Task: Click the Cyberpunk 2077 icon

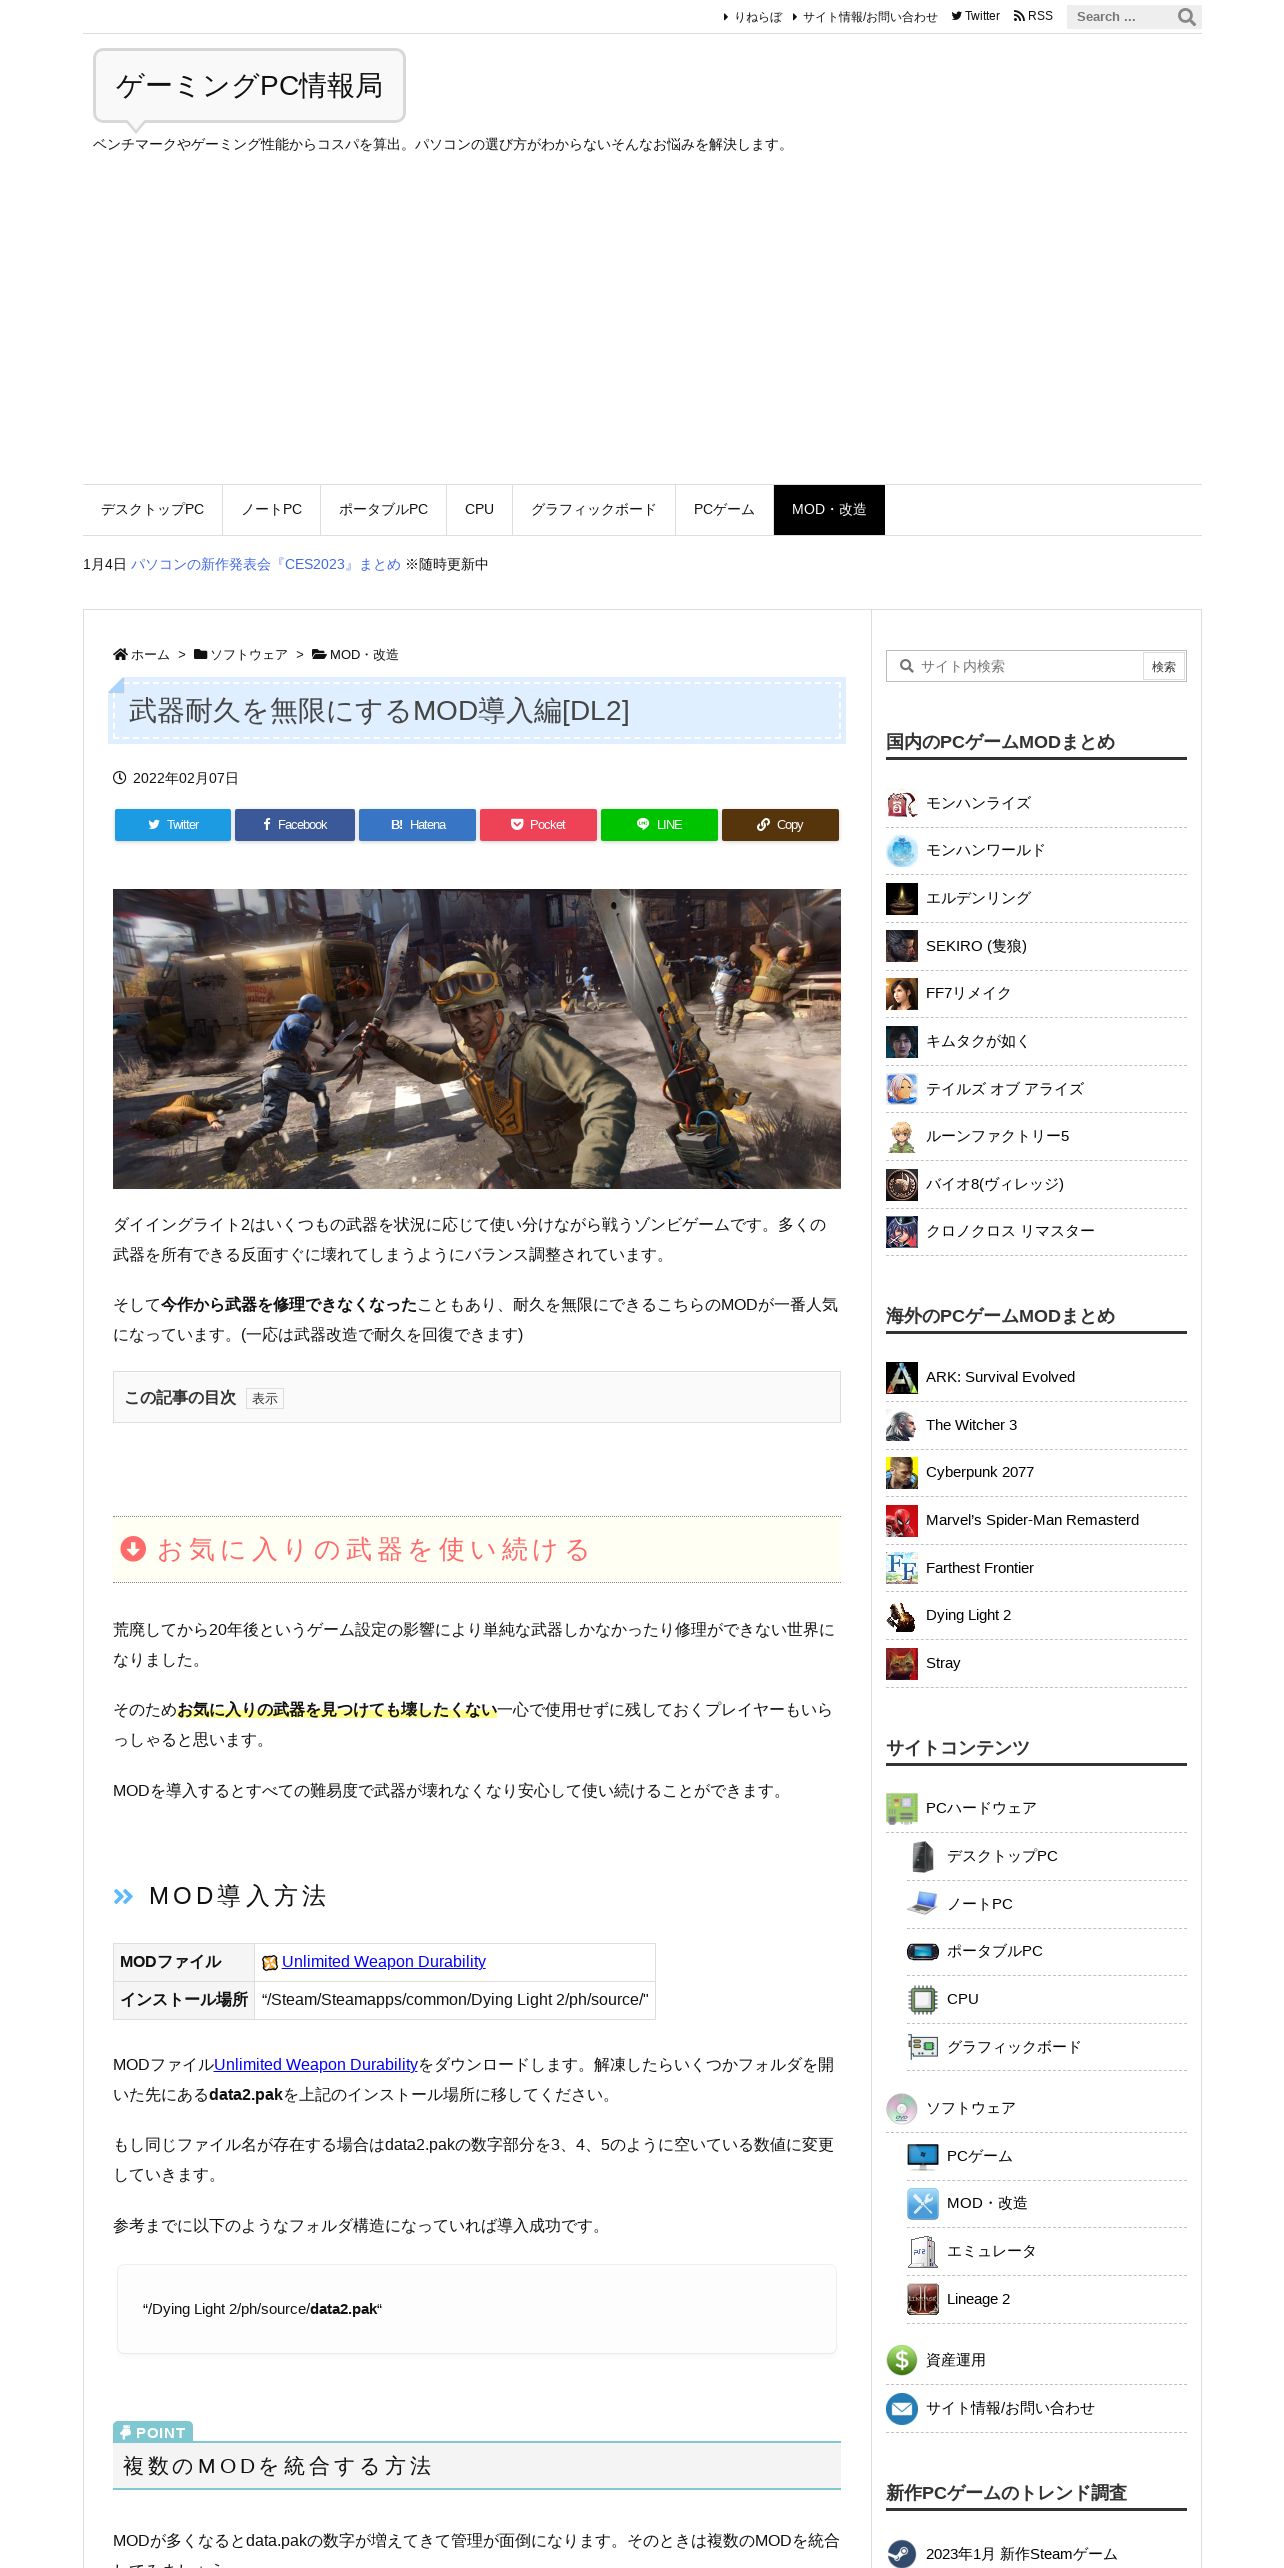Action: 901,1473
